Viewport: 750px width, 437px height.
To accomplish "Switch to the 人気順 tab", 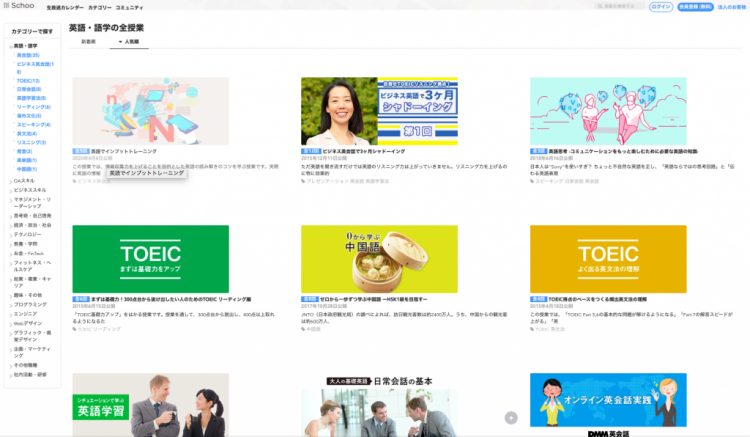I will (x=129, y=42).
